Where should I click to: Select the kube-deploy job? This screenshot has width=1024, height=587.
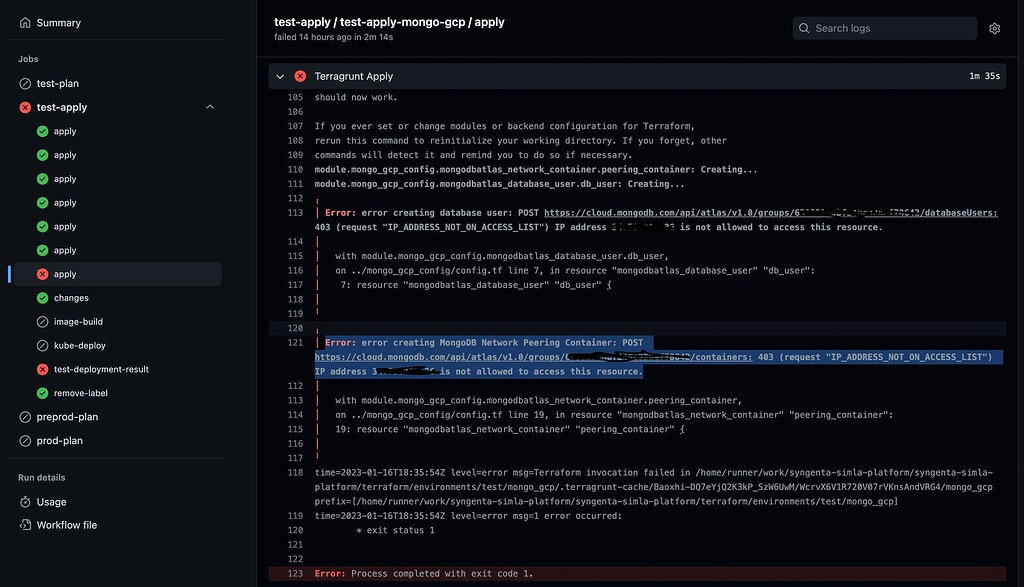[79, 346]
